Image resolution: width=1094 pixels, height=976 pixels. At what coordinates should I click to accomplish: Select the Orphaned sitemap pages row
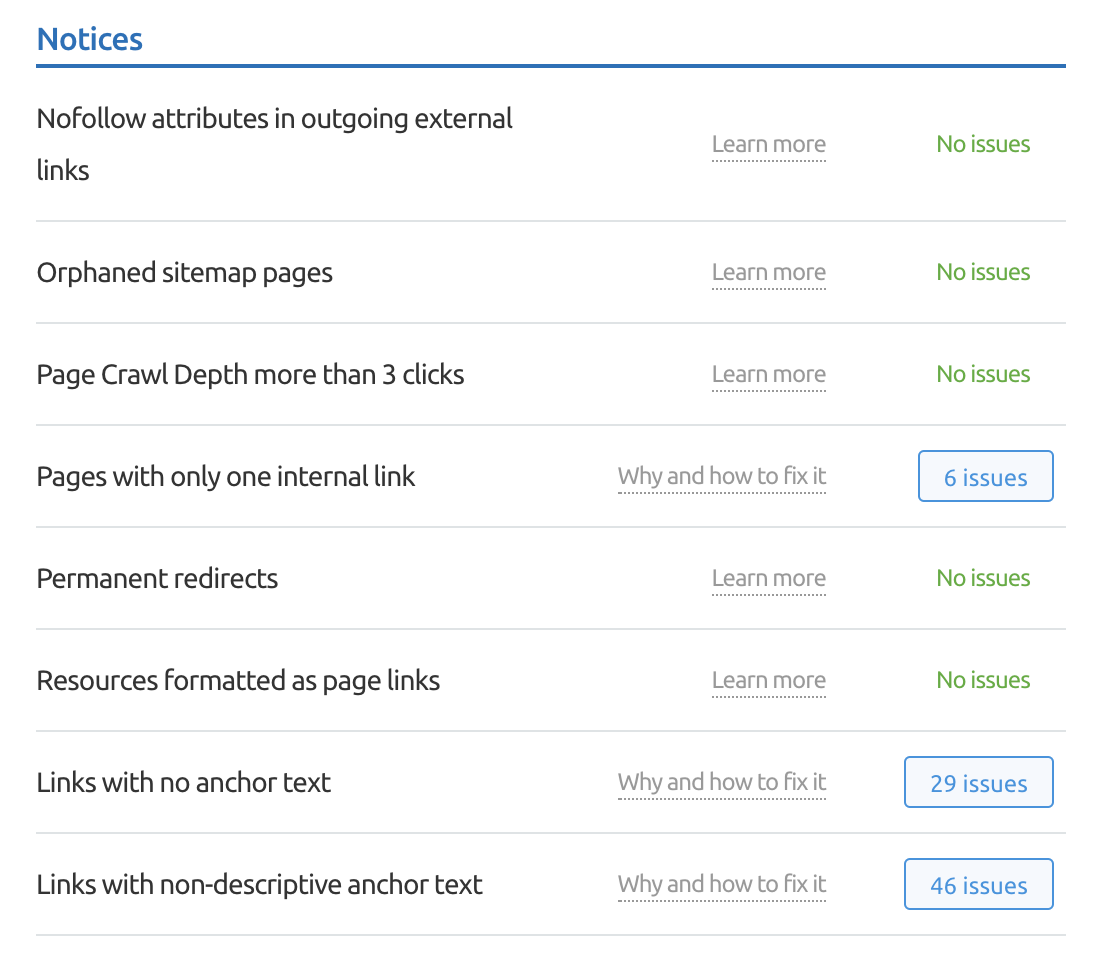click(x=184, y=272)
